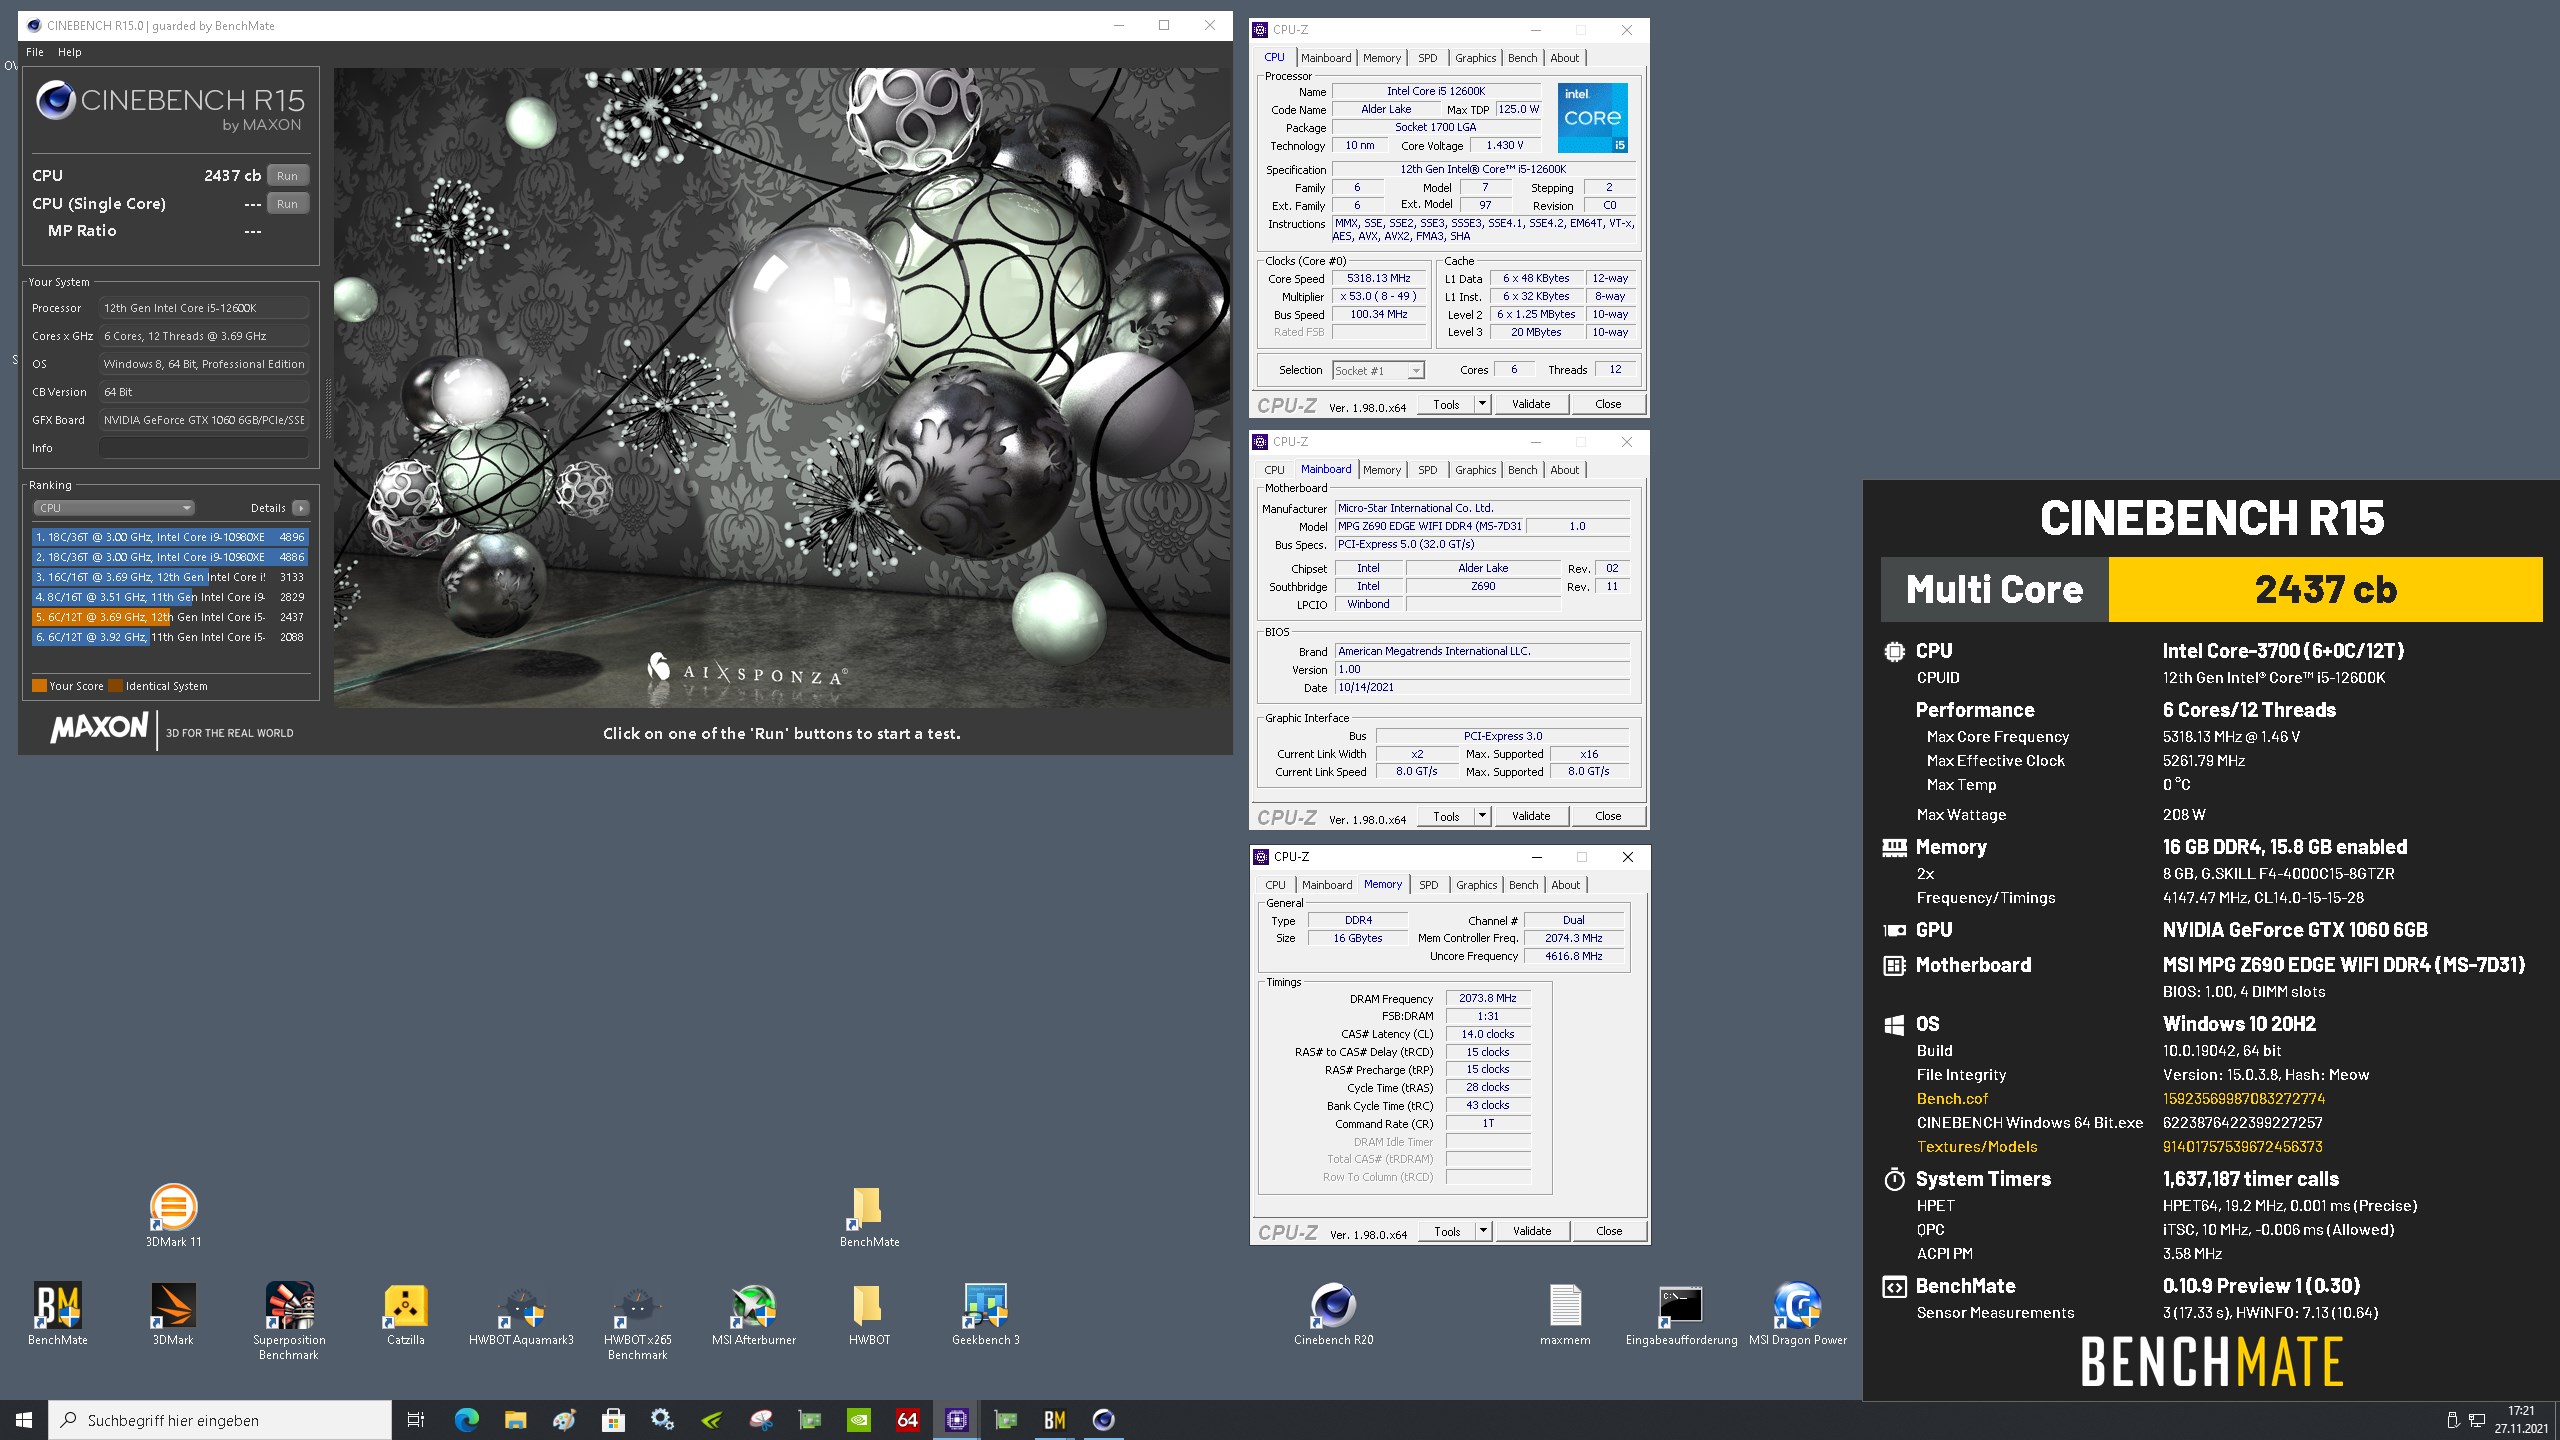
Task: Launch the 3DMark desktop shortcut
Action: click(x=173, y=1314)
